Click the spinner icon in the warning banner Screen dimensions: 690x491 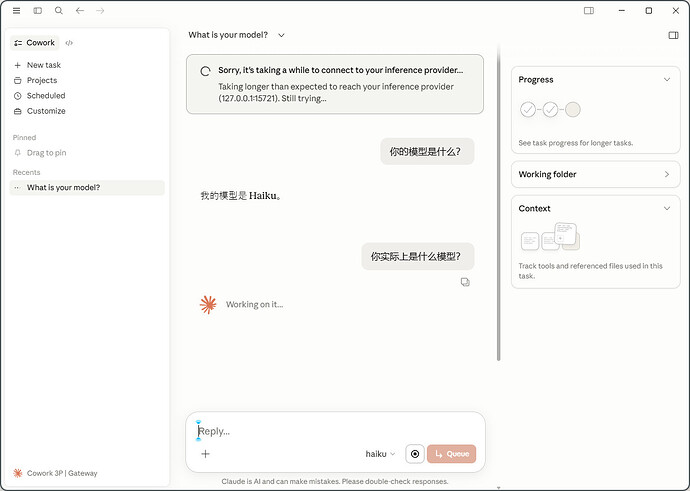(x=205, y=71)
